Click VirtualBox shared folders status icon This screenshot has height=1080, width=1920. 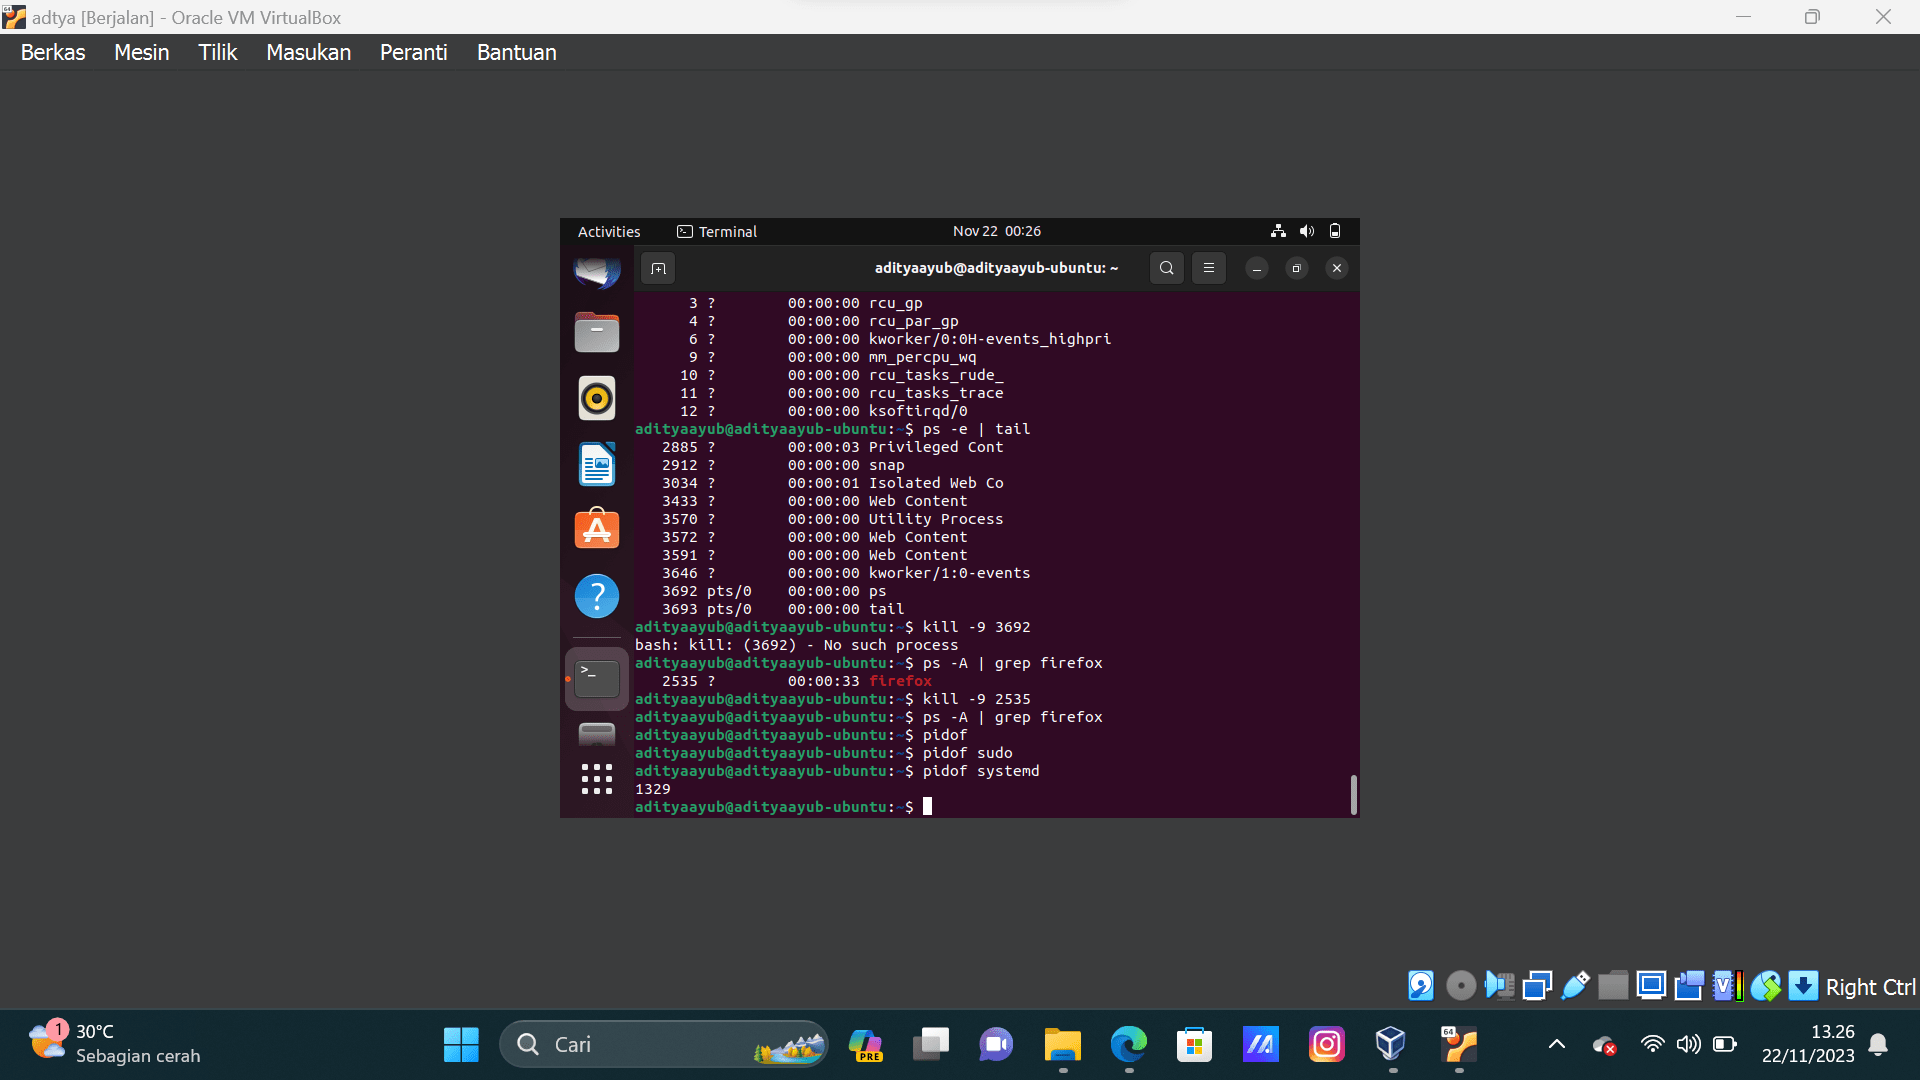[1613, 986]
